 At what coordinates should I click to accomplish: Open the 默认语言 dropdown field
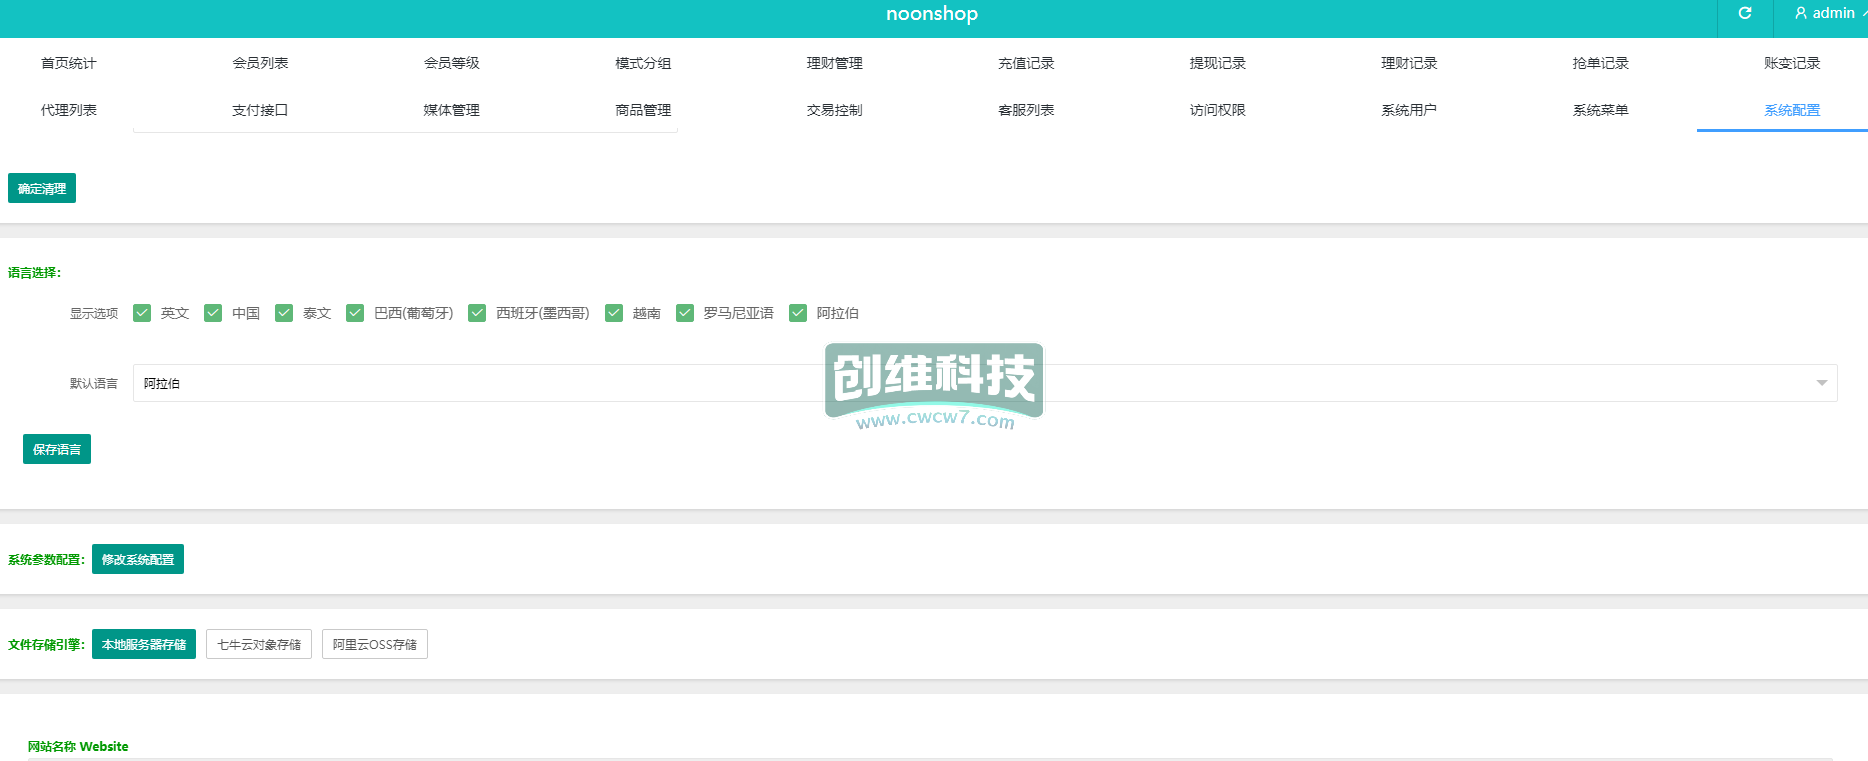click(985, 383)
